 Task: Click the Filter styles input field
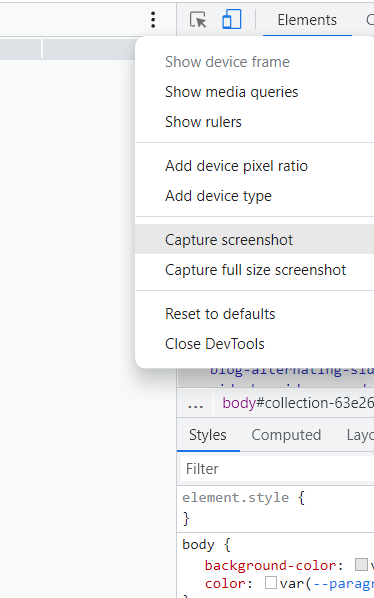tap(278, 469)
